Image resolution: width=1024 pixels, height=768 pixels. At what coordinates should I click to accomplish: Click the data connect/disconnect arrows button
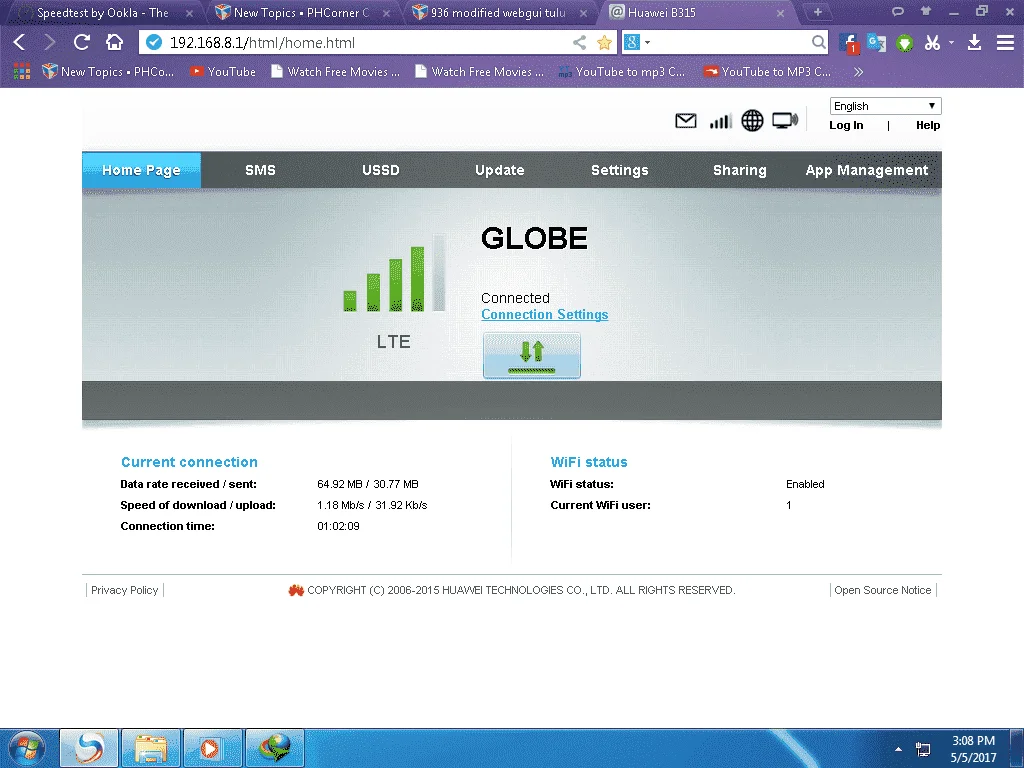[x=532, y=355]
